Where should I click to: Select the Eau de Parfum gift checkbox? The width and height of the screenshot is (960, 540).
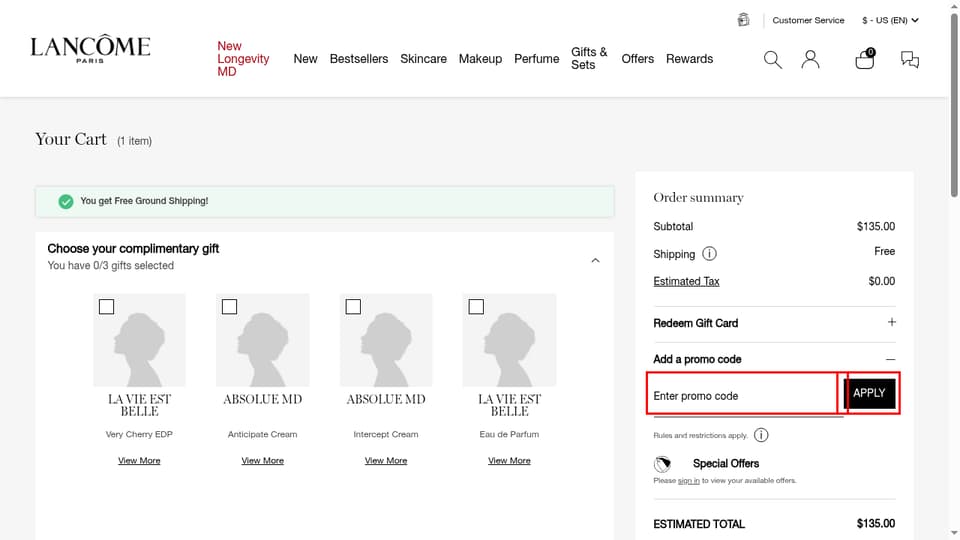pyautogui.click(x=476, y=307)
